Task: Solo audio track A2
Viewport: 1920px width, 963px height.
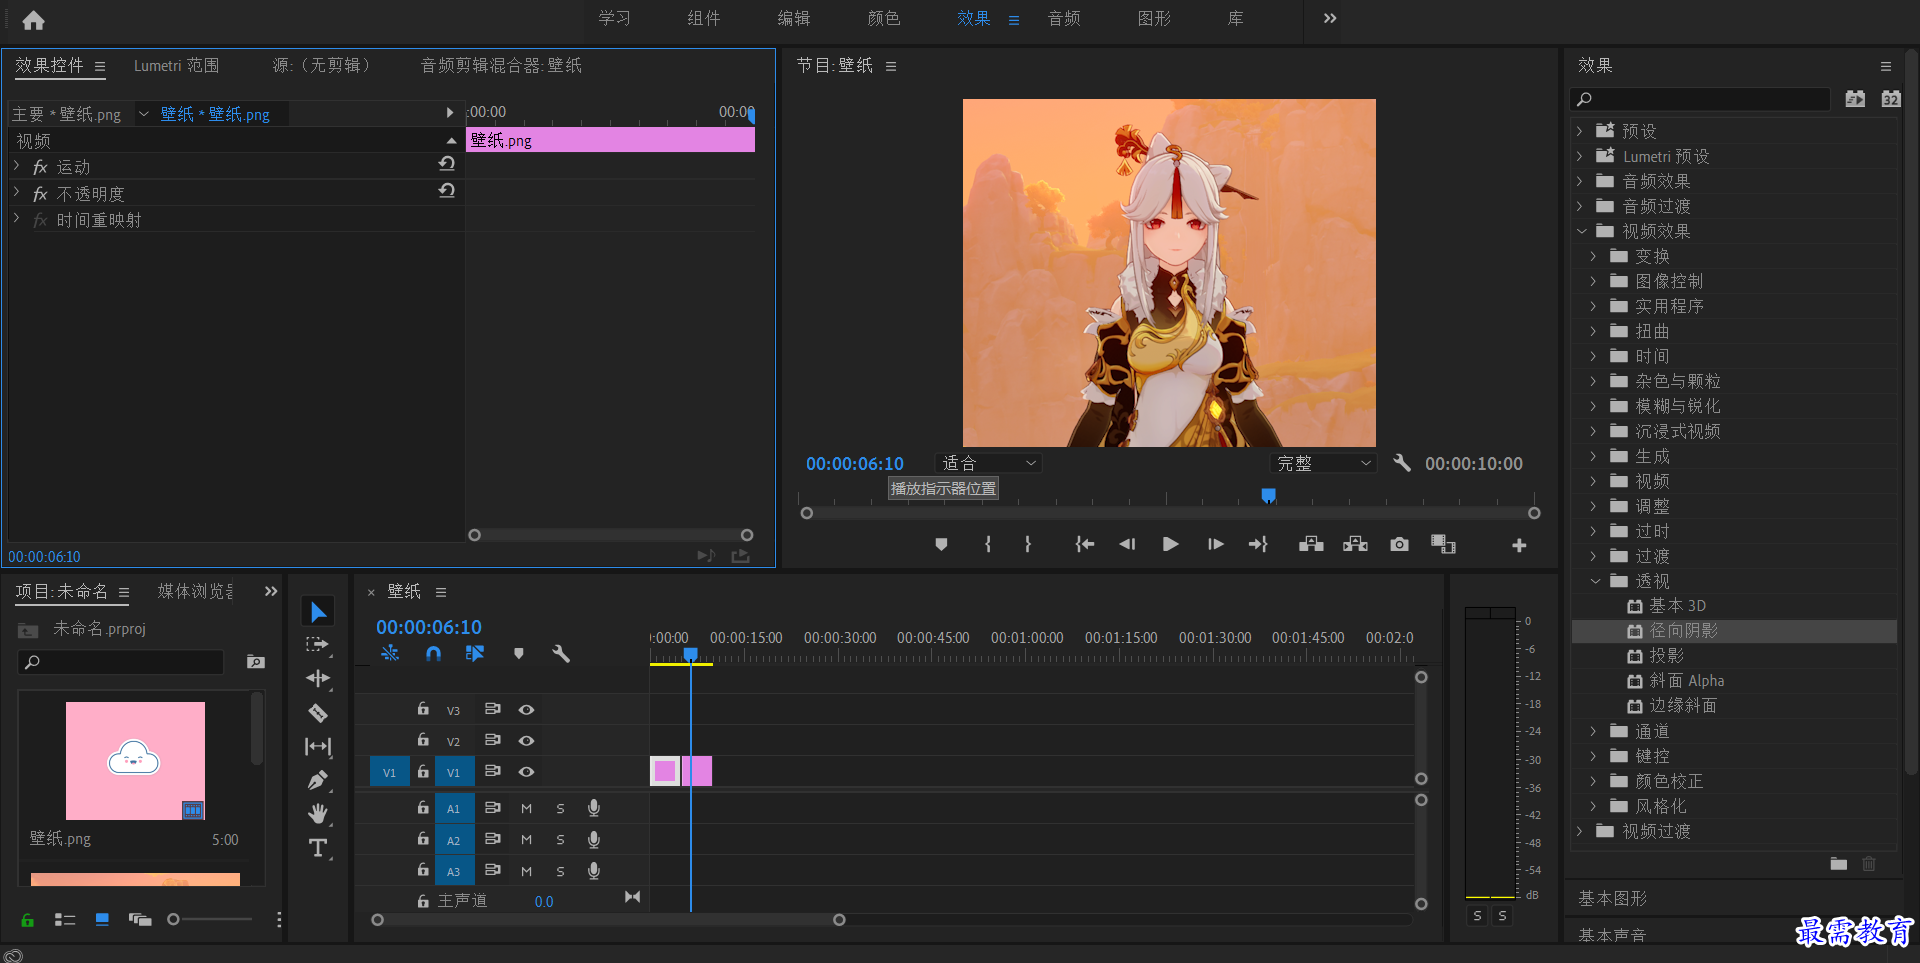Action: (x=560, y=840)
